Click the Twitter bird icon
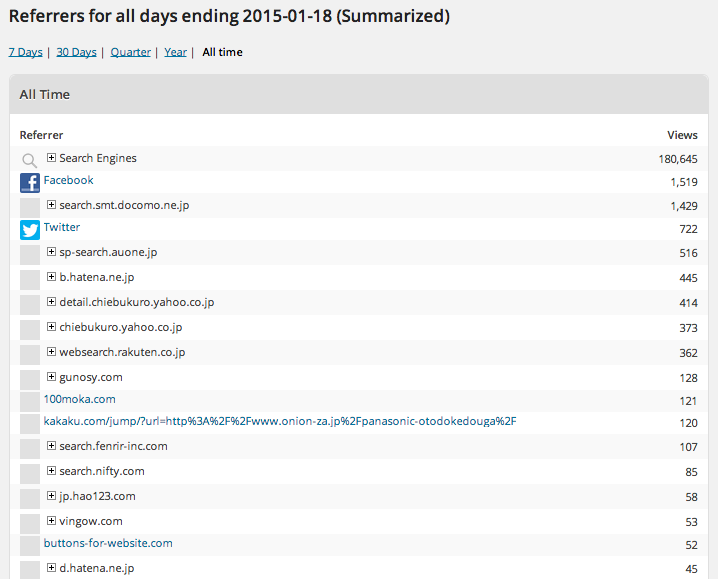Viewport: 718px width, 579px height. pyautogui.click(x=30, y=230)
